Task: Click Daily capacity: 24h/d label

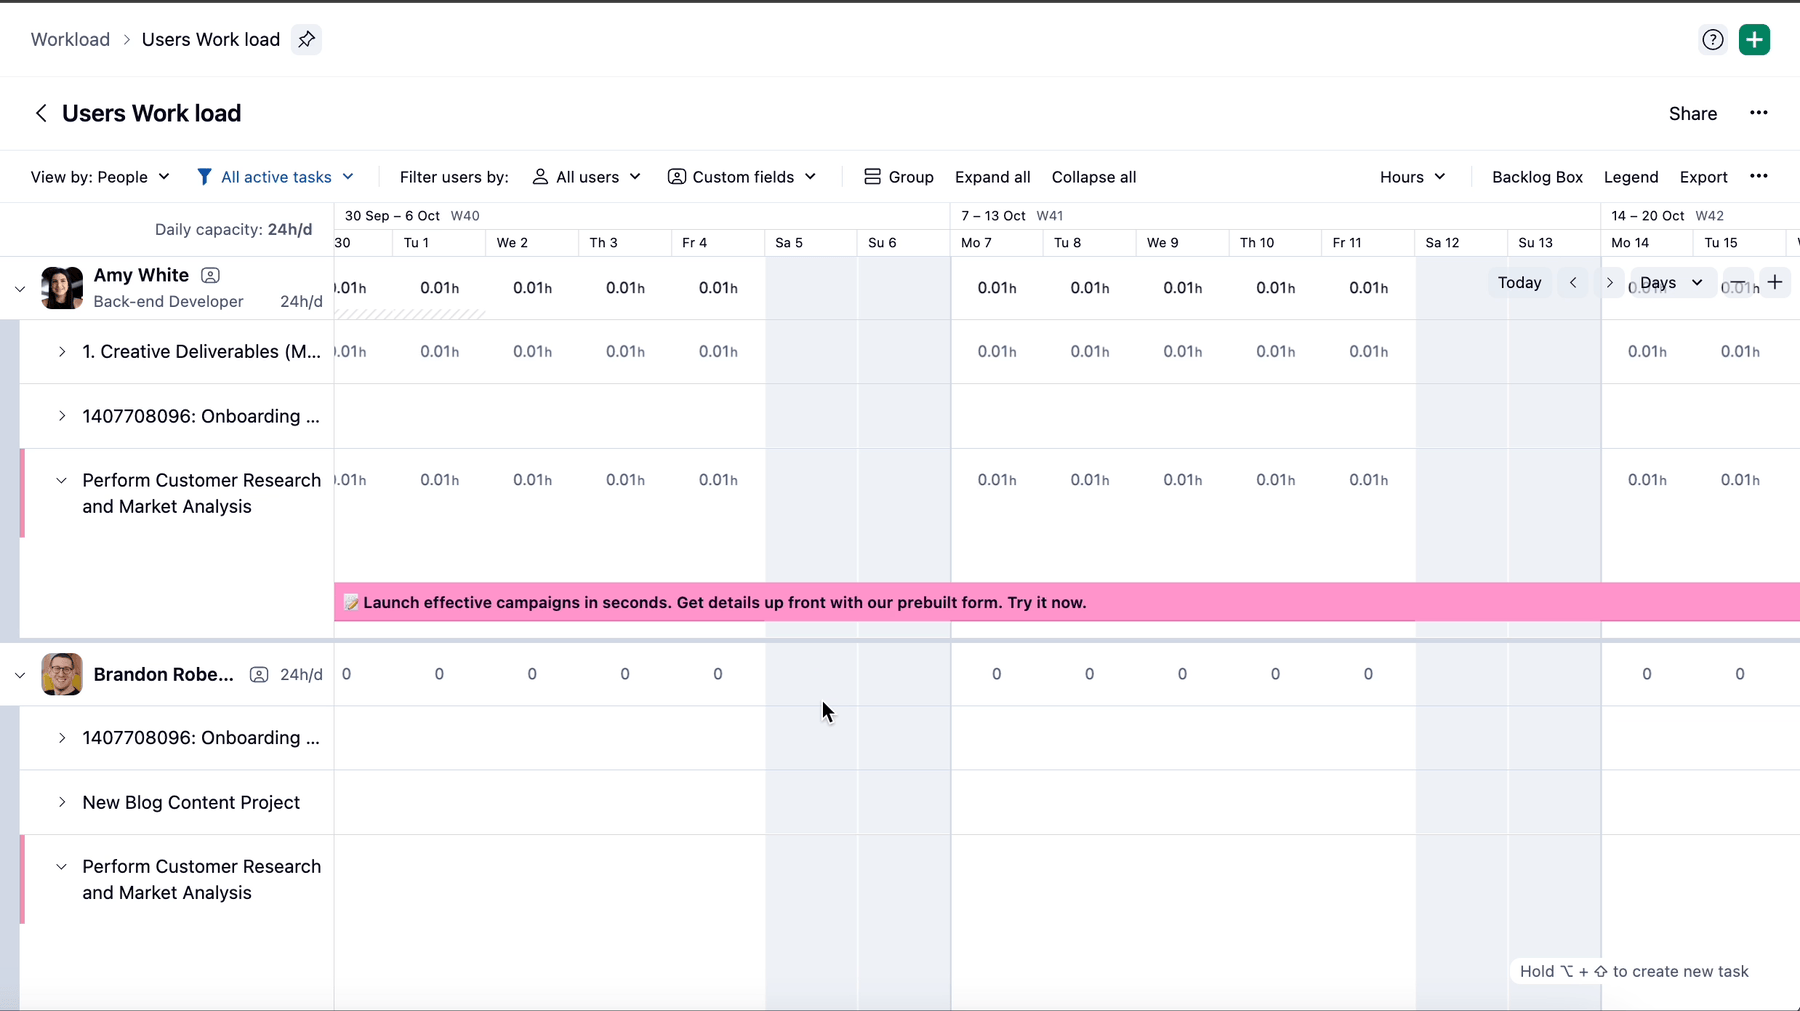Action: coord(233,229)
